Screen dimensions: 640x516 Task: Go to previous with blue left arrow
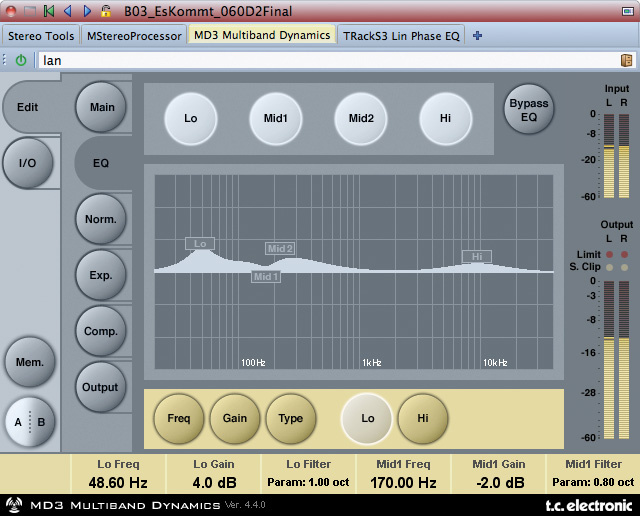pos(68,11)
